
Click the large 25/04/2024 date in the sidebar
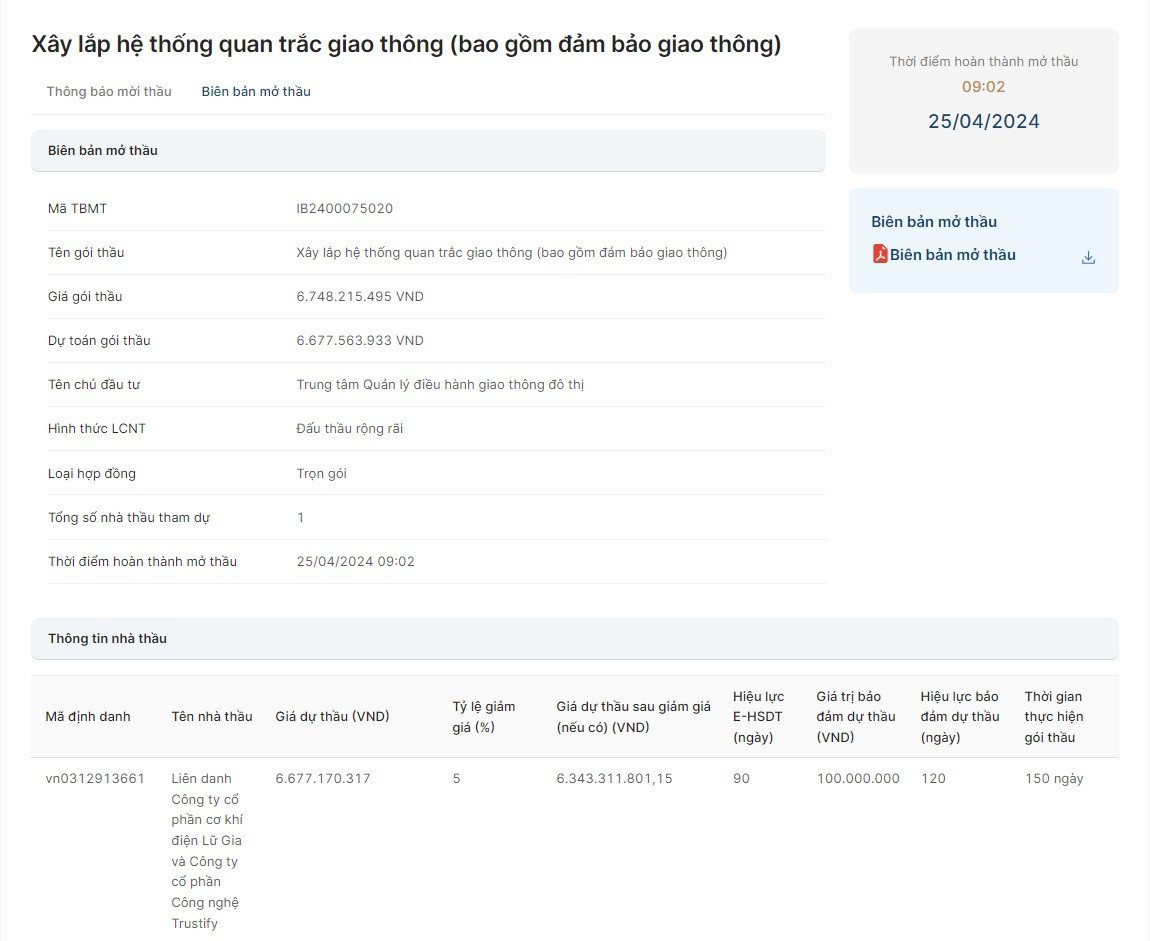[983, 121]
